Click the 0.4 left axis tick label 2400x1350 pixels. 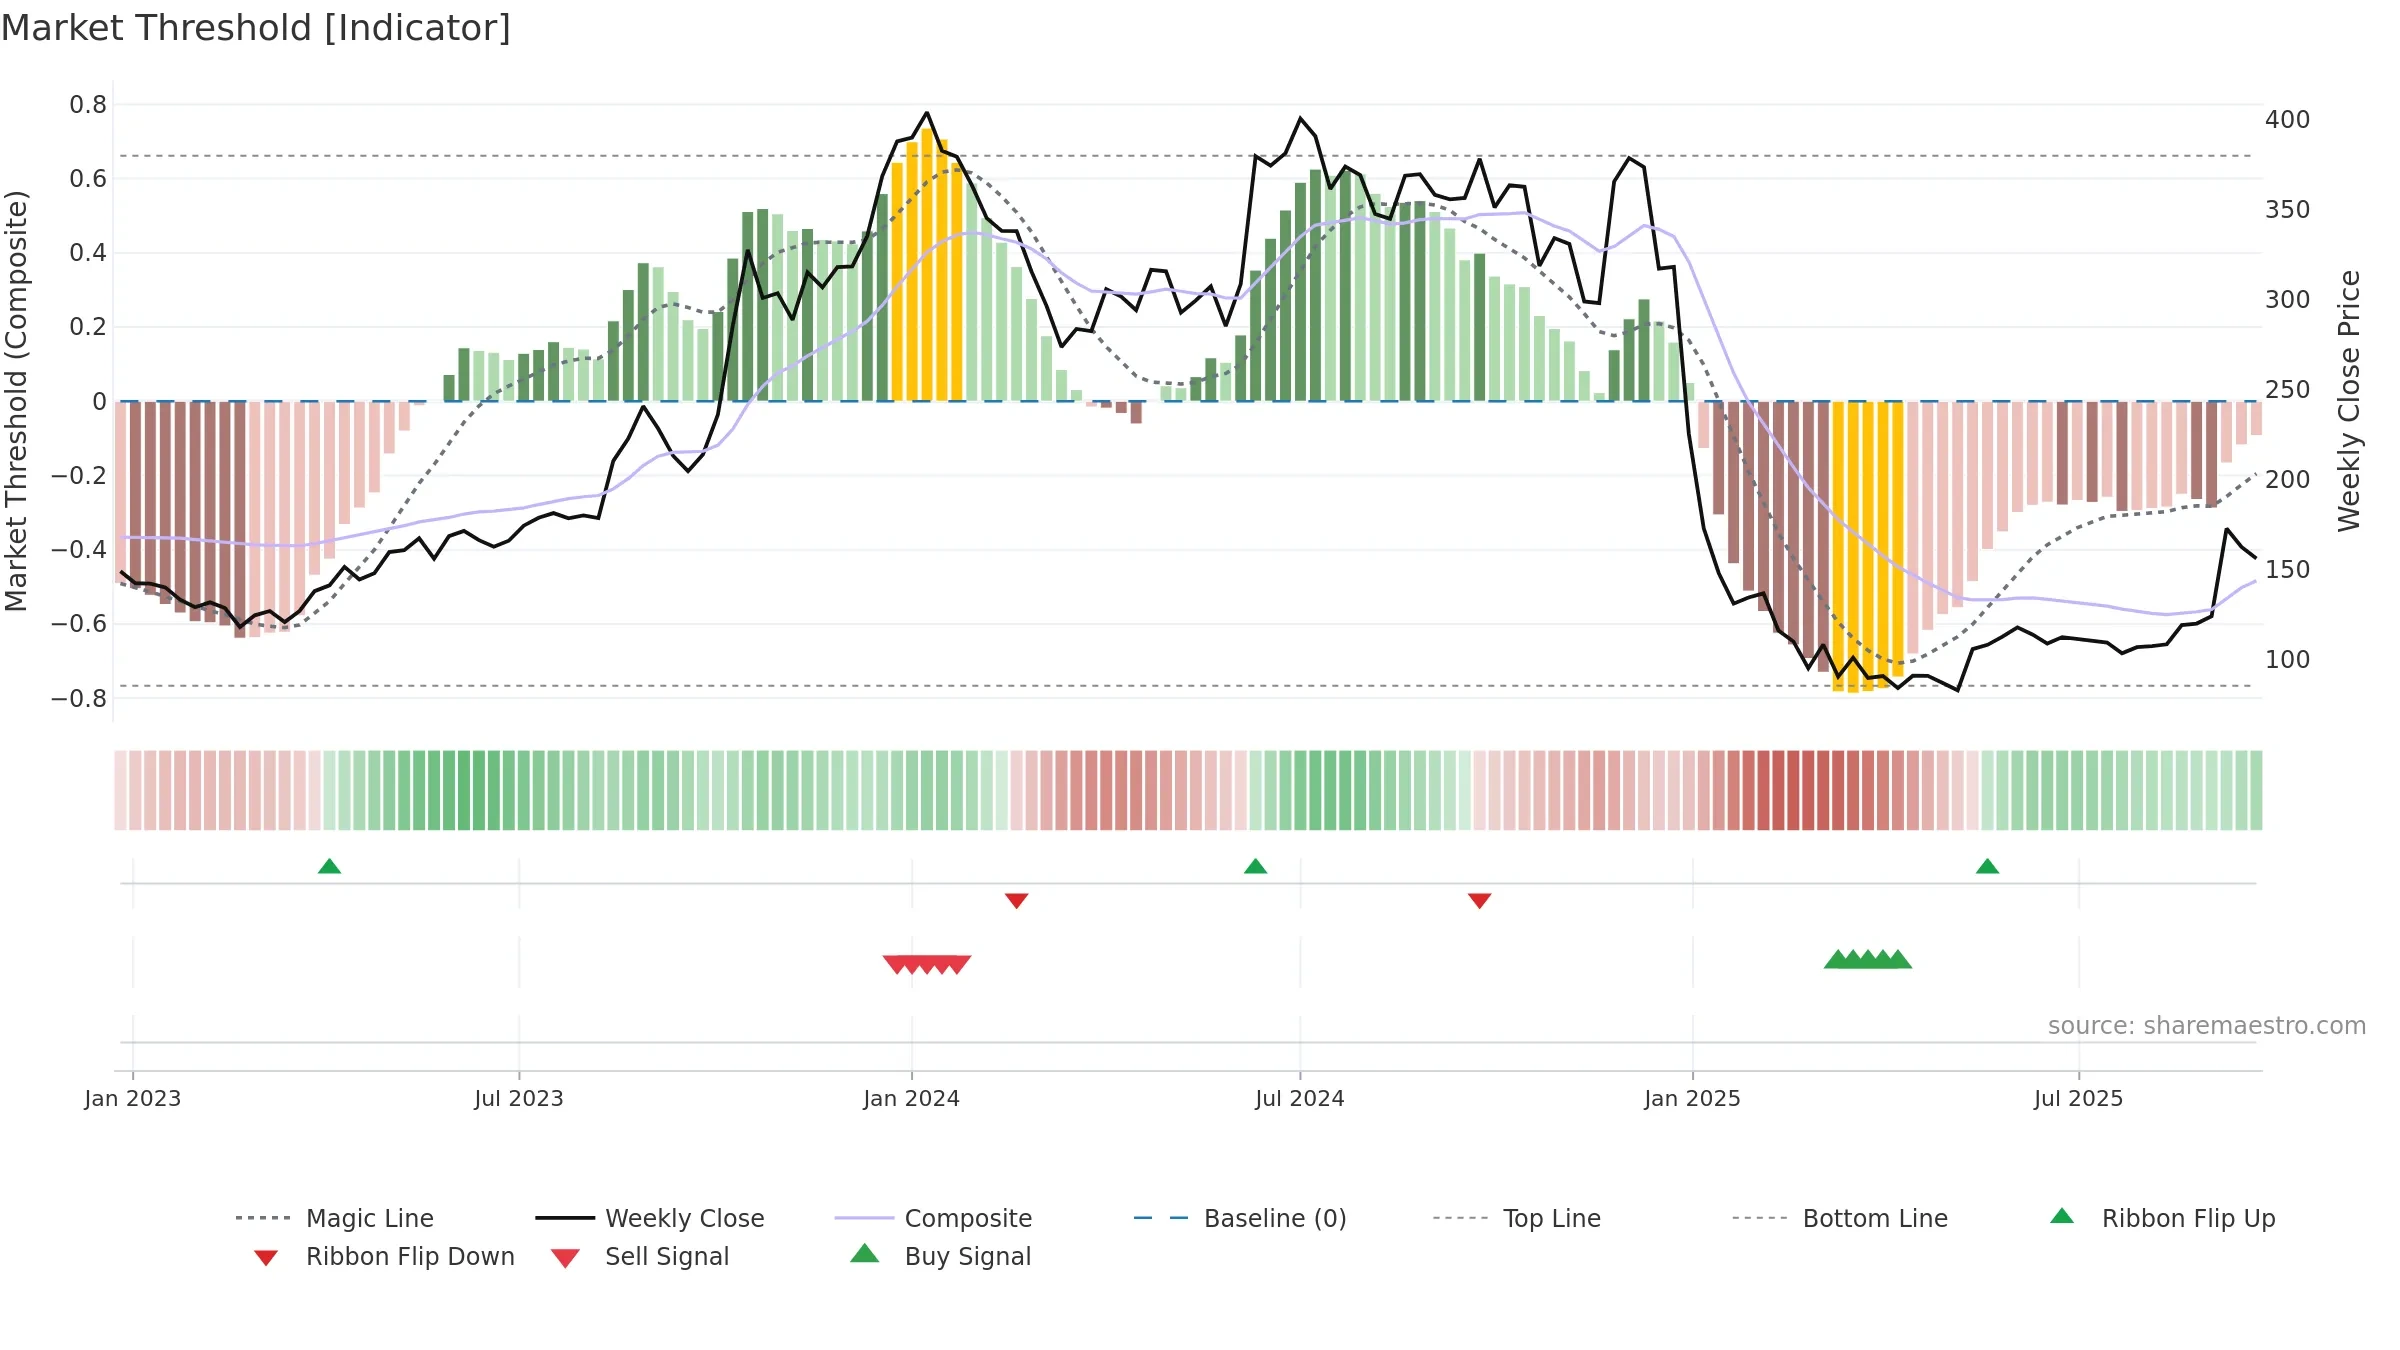(x=88, y=253)
